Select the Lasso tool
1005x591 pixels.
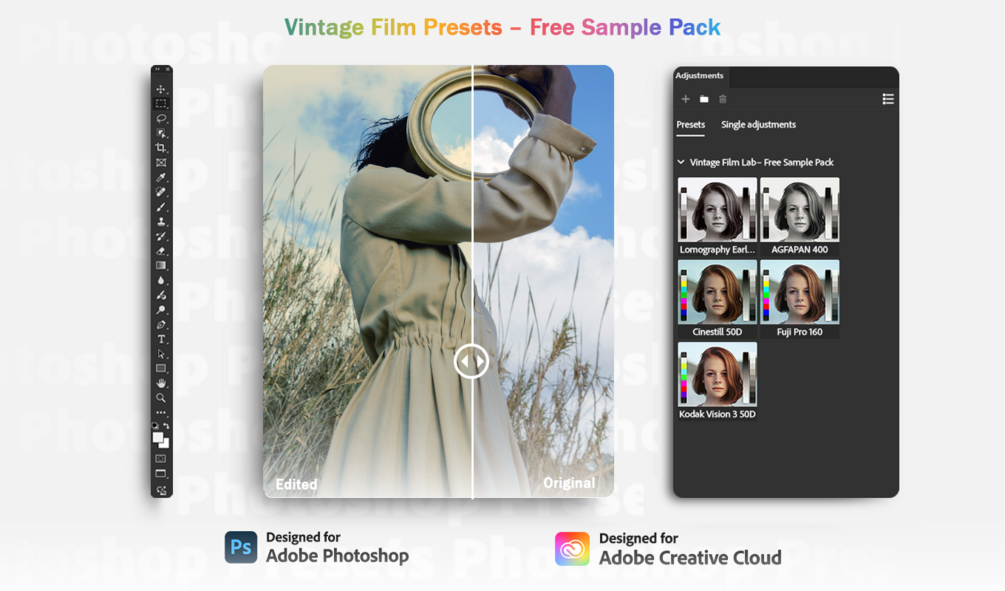[161, 118]
